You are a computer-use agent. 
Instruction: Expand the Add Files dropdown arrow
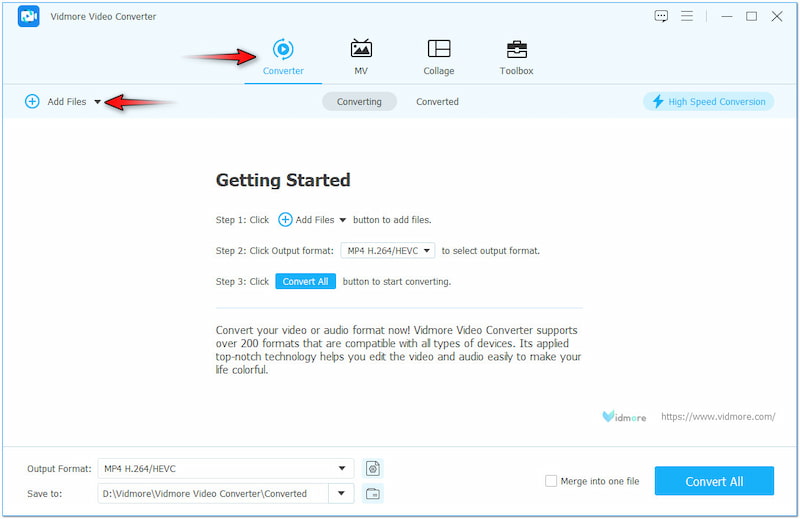pos(97,102)
